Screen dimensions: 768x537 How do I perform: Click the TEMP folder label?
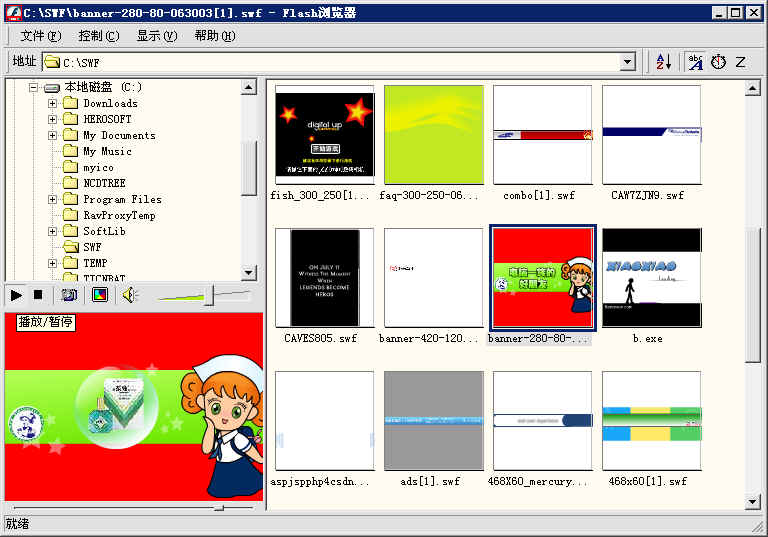[x=95, y=264]
